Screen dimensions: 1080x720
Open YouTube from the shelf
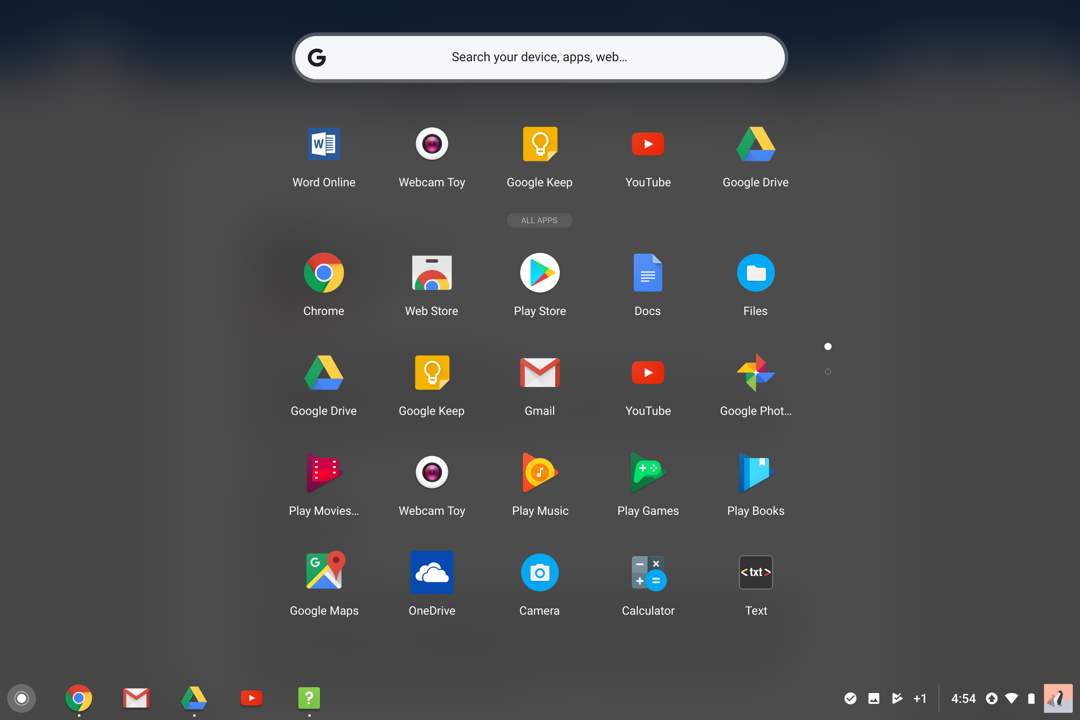click(x=251, y=698)
